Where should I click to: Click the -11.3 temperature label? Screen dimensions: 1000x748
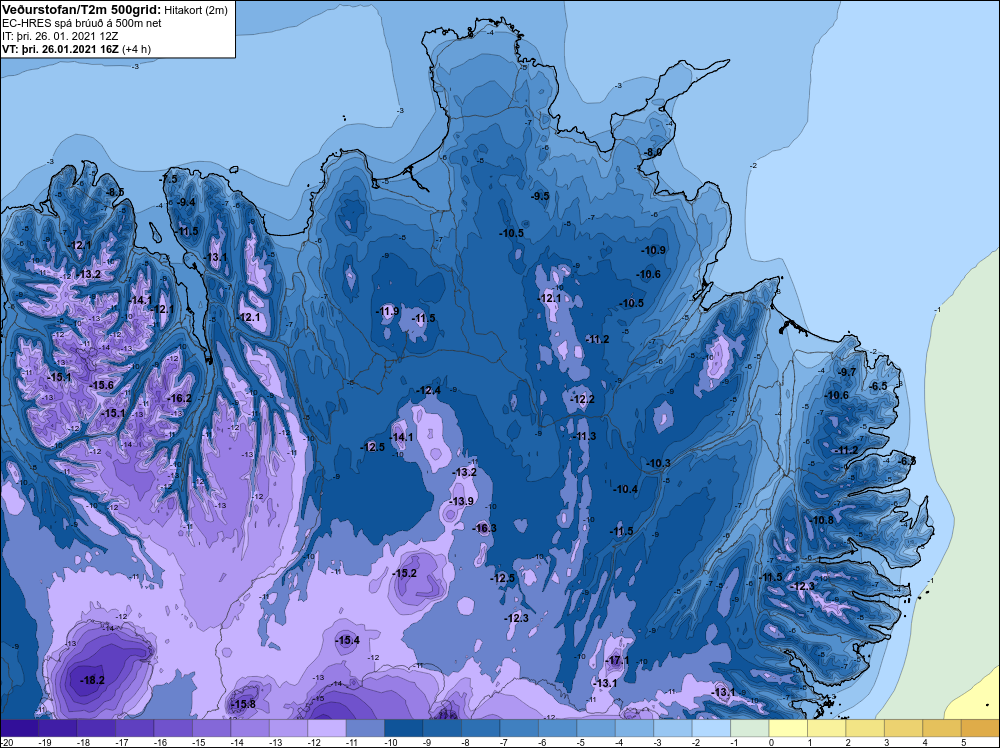(584, 436)
